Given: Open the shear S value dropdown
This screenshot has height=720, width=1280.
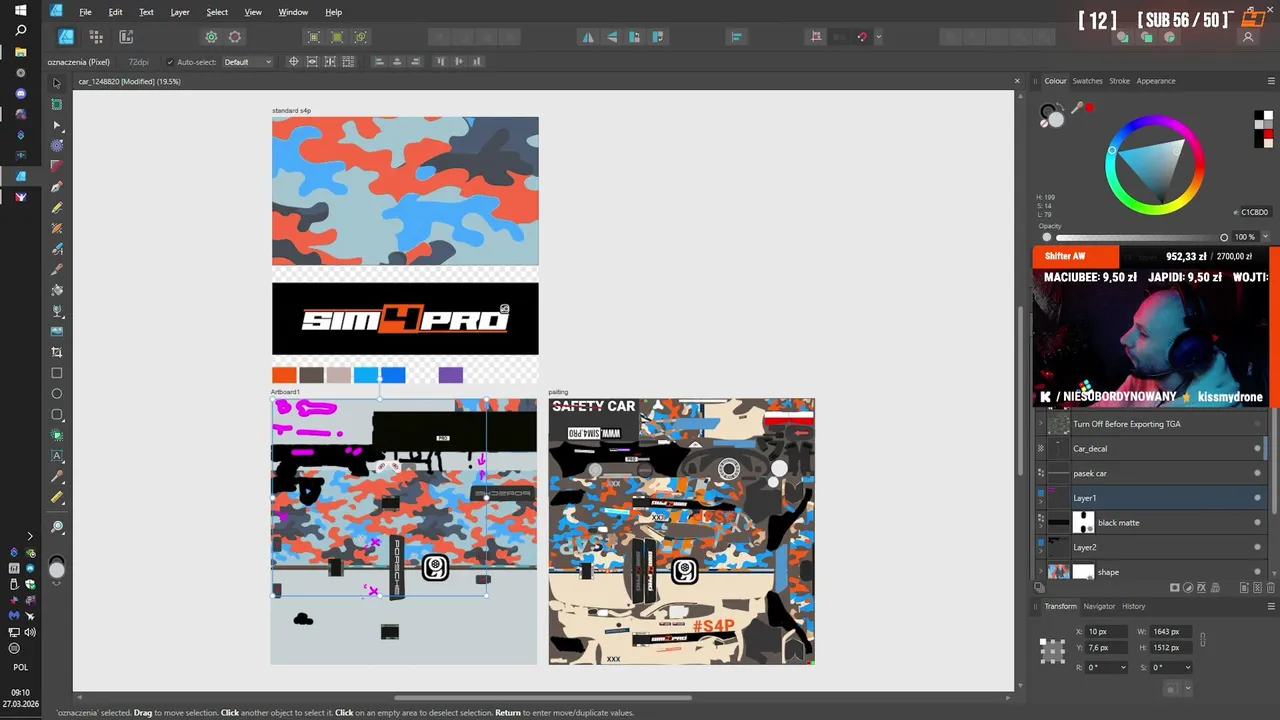Looking at the screenshot, I should (x=1187, y=667).
